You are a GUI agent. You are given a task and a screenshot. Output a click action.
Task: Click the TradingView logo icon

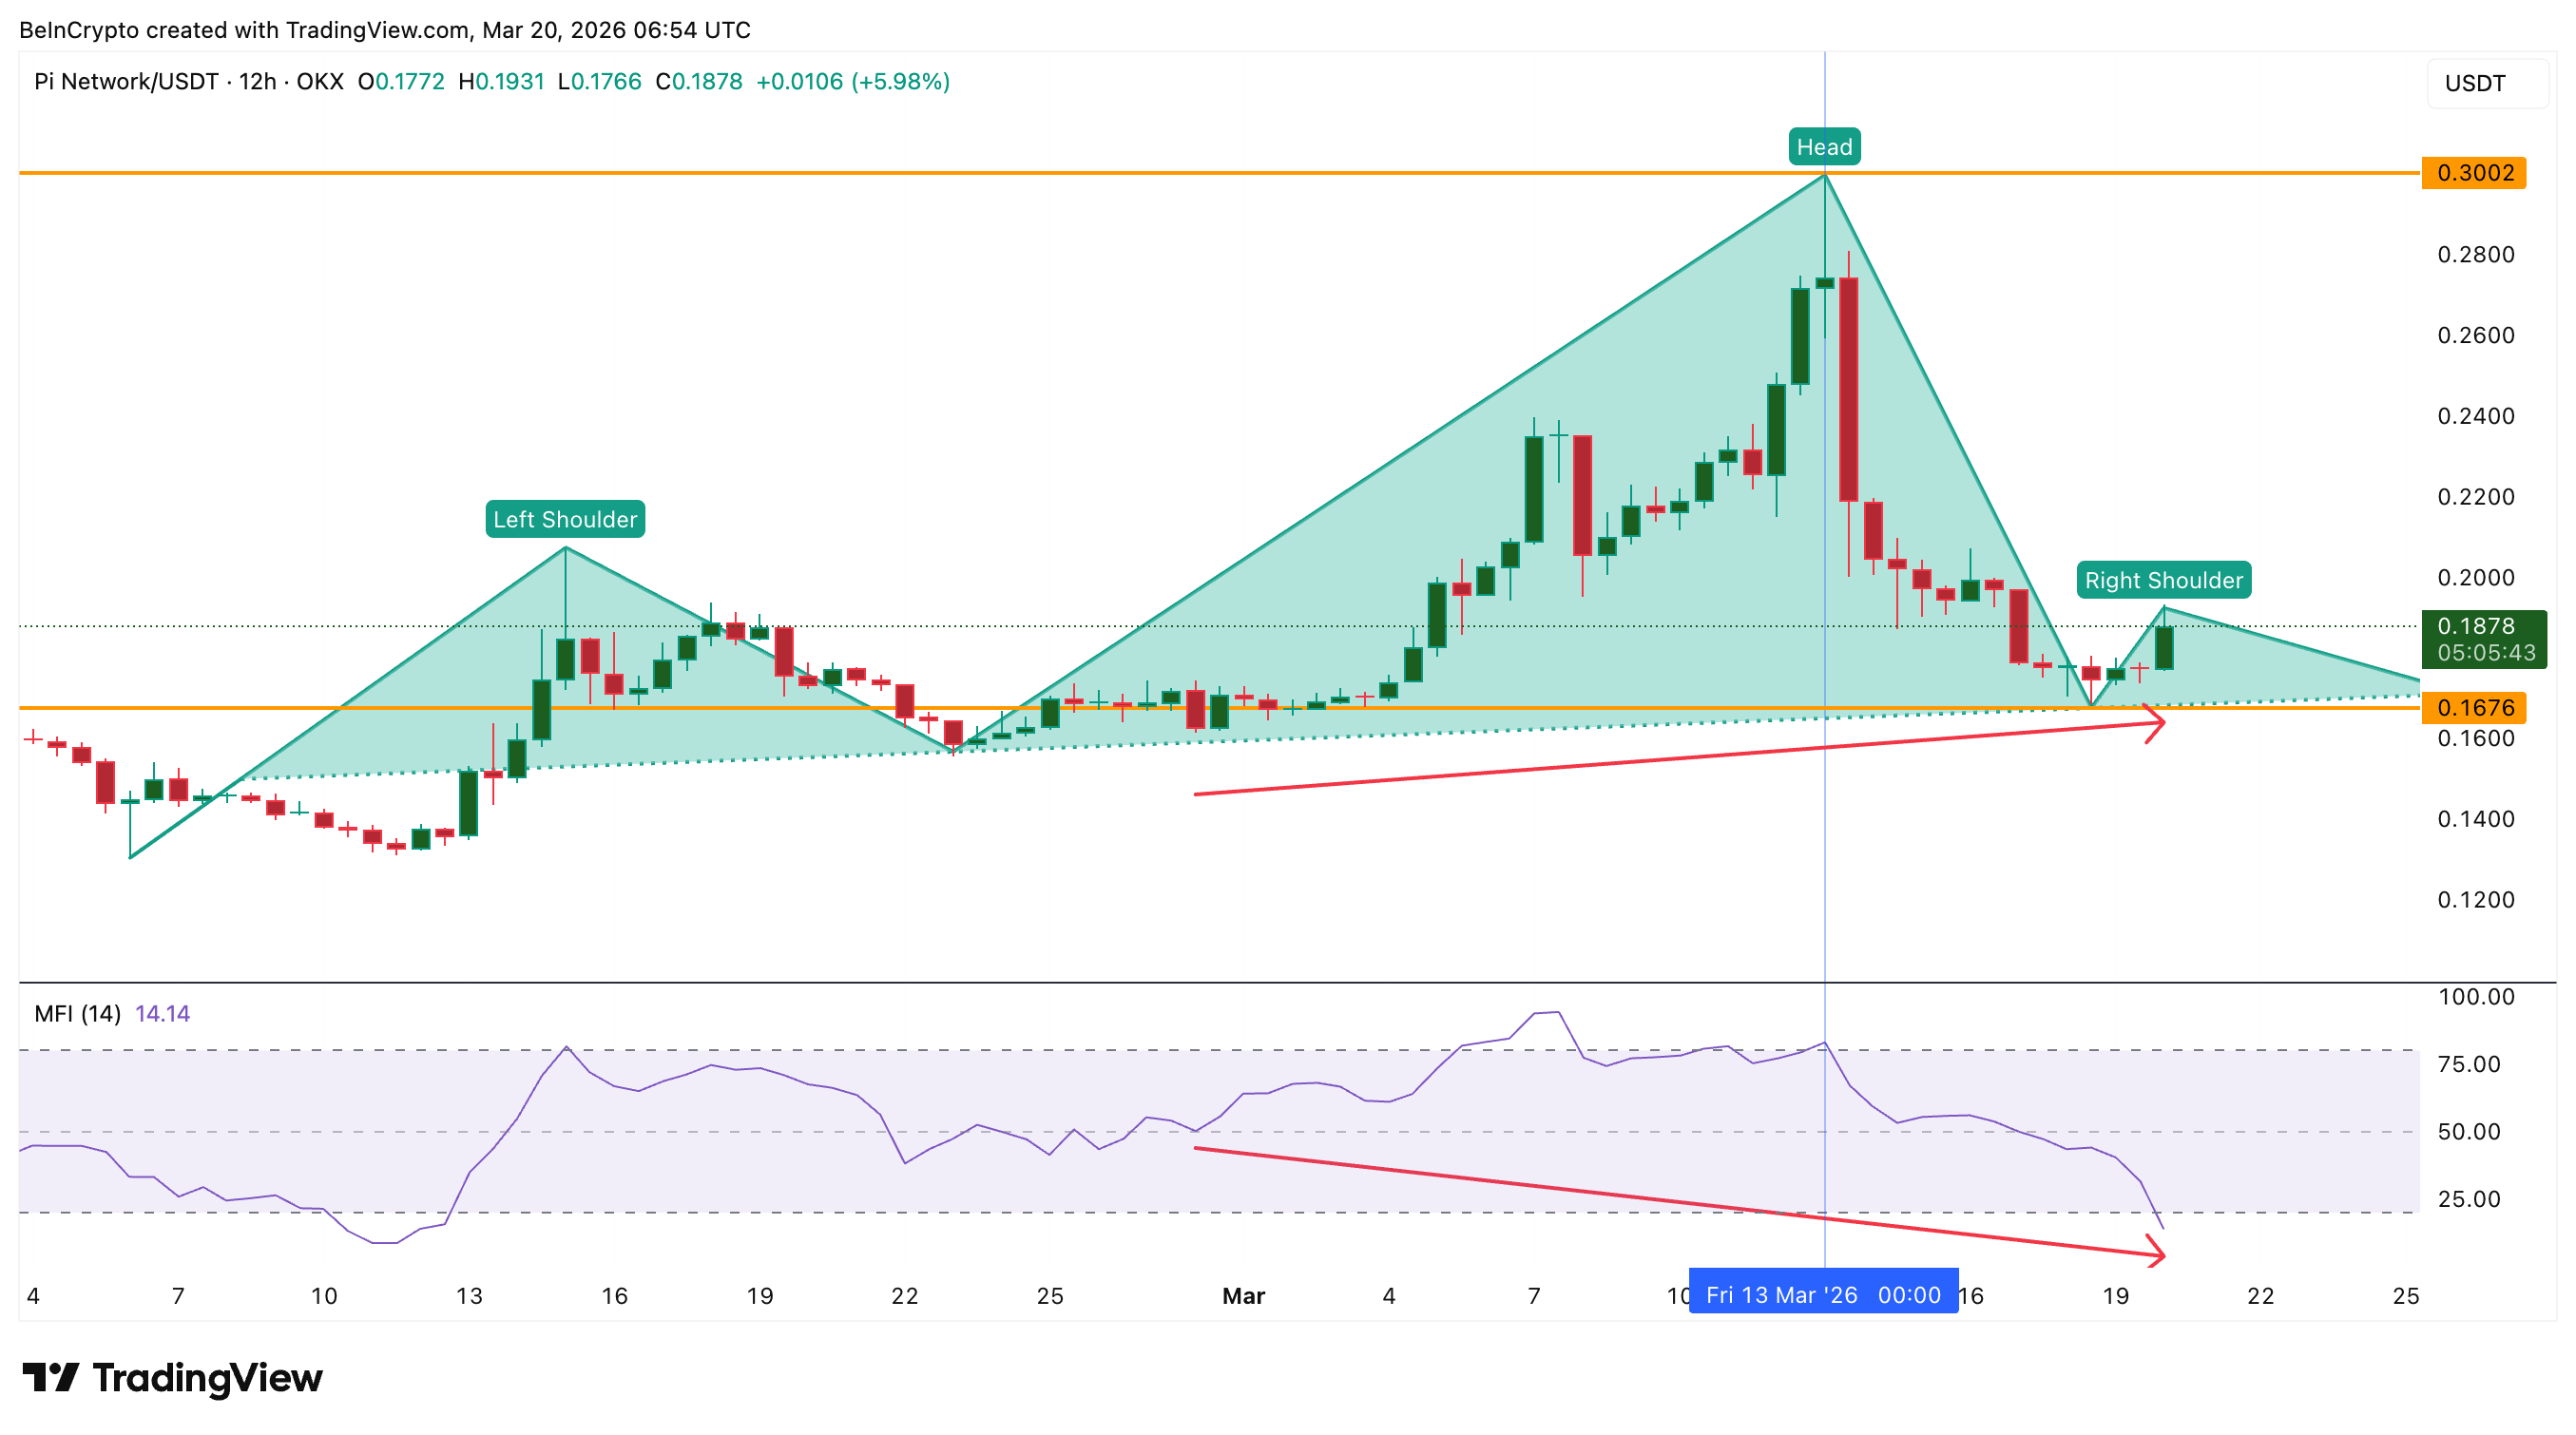click(50, 1377)
